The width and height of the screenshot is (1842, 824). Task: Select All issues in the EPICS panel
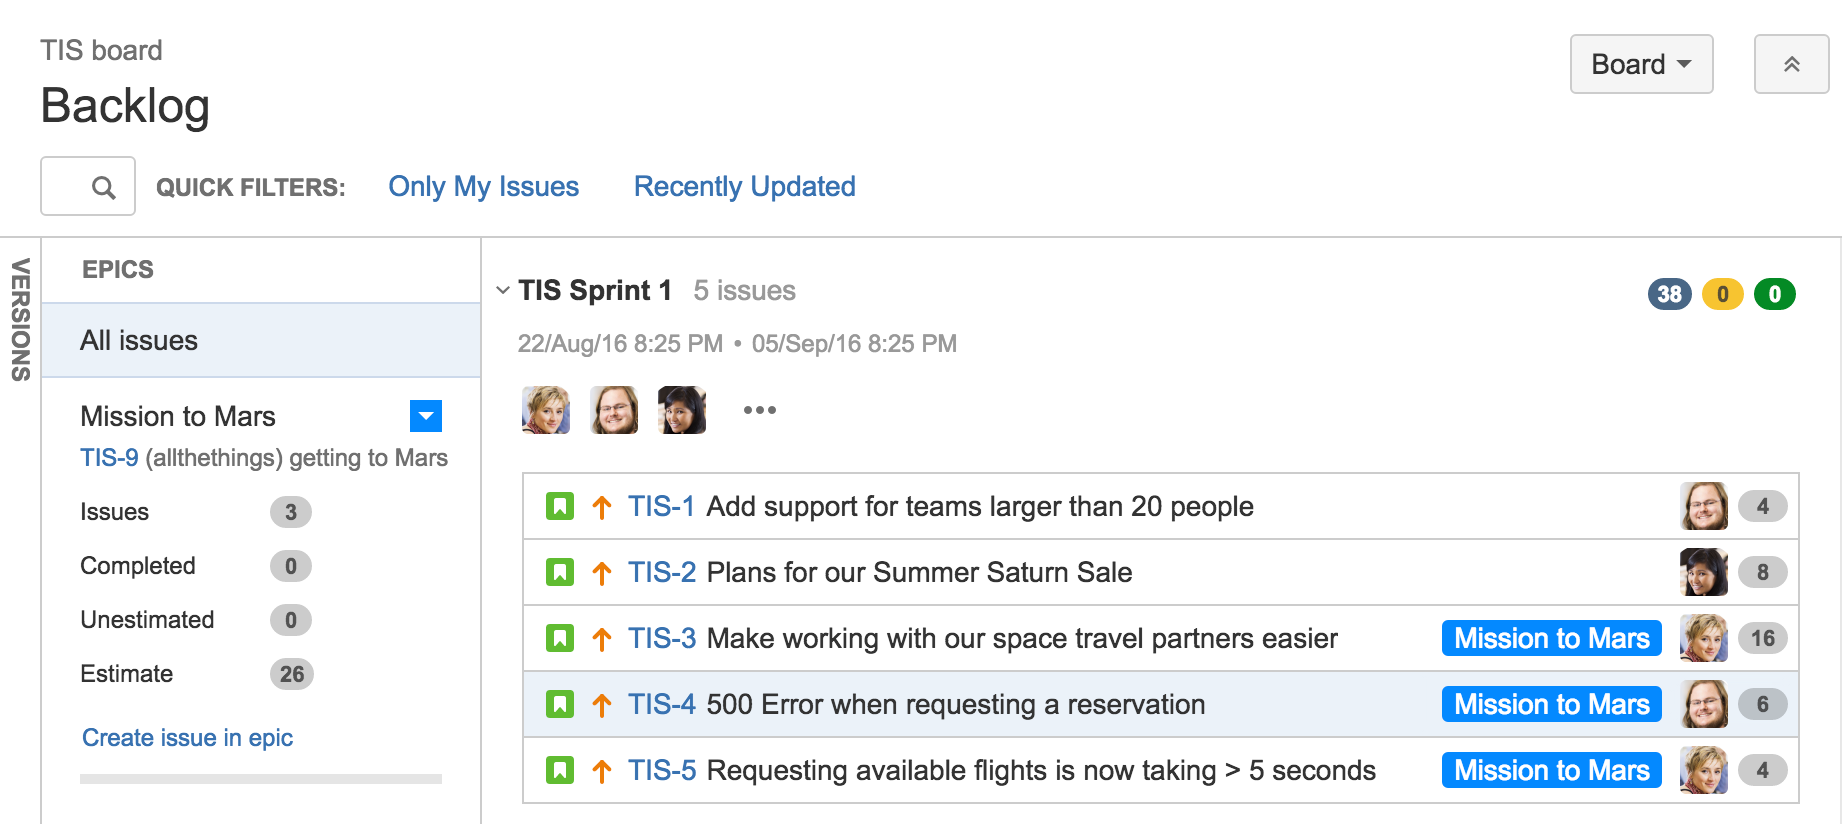139,340
